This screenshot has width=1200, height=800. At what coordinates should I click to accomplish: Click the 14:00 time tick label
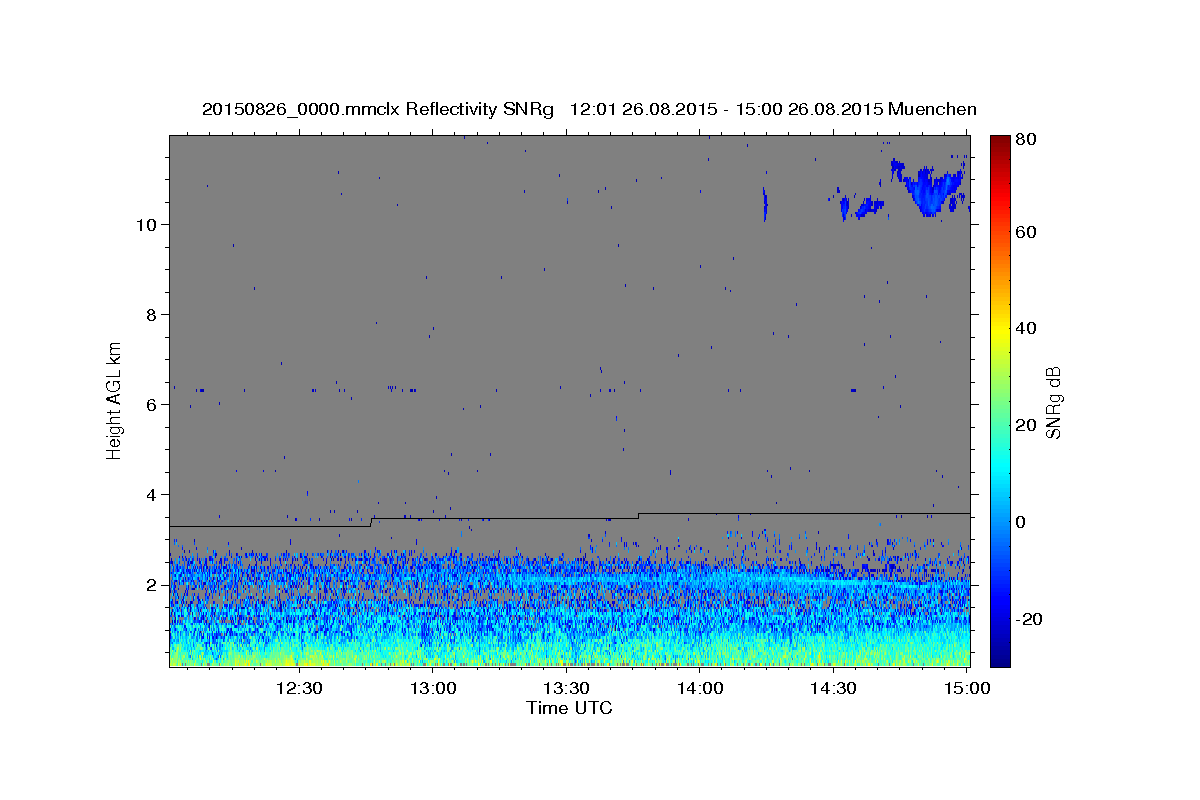tap(699, 689)
